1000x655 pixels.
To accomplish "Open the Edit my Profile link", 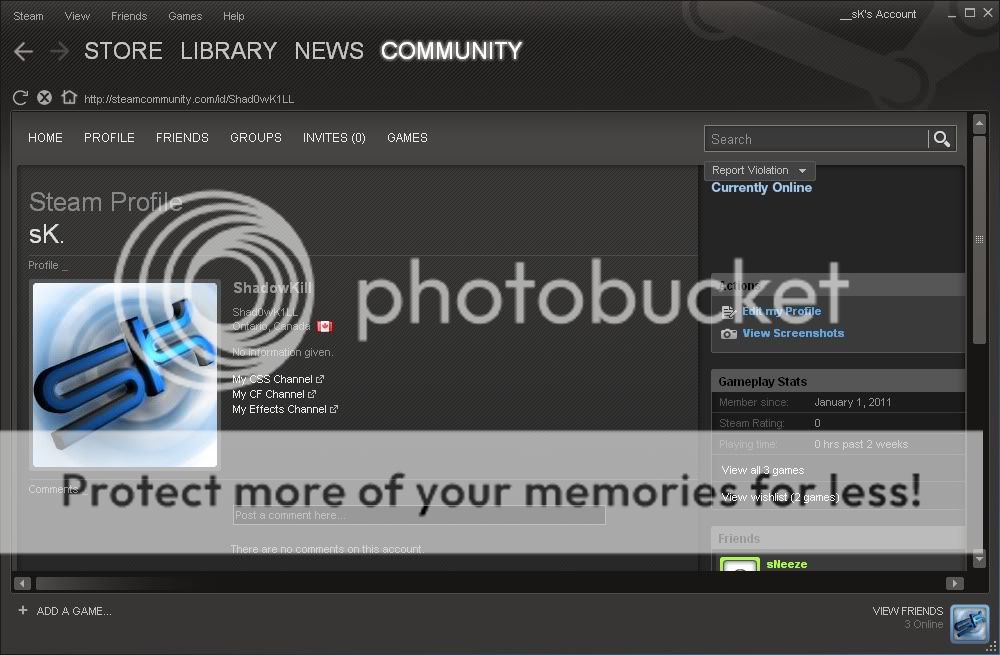I will coord(781,312).
